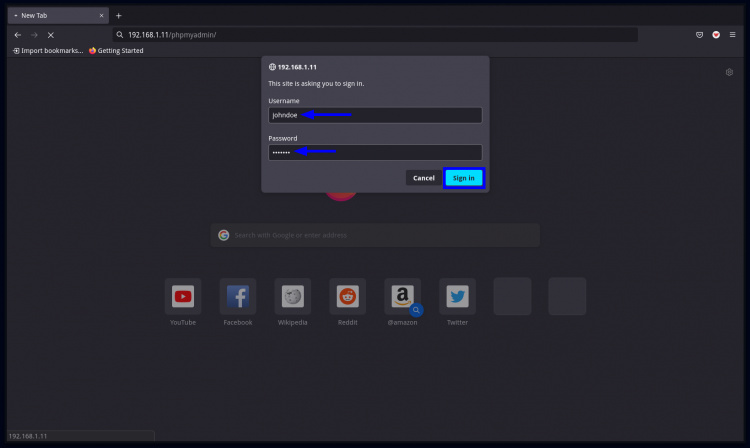Open the Reddit shortcut tile
Image resolution: width=750 pixels, height=448 pixels.
pyautogui.click(x=347, y=297)
